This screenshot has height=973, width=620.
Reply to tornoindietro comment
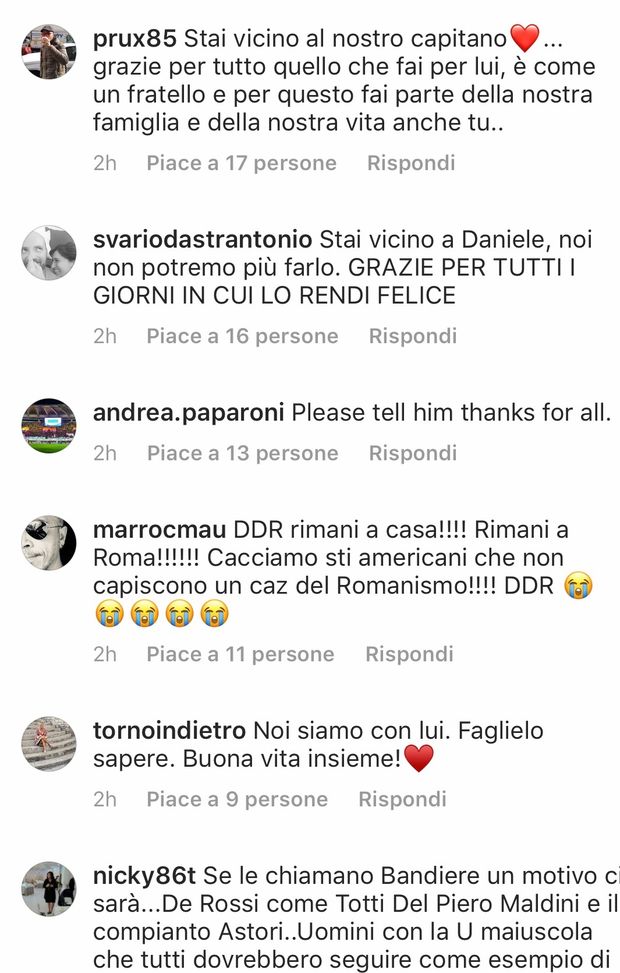pos(402,799)
